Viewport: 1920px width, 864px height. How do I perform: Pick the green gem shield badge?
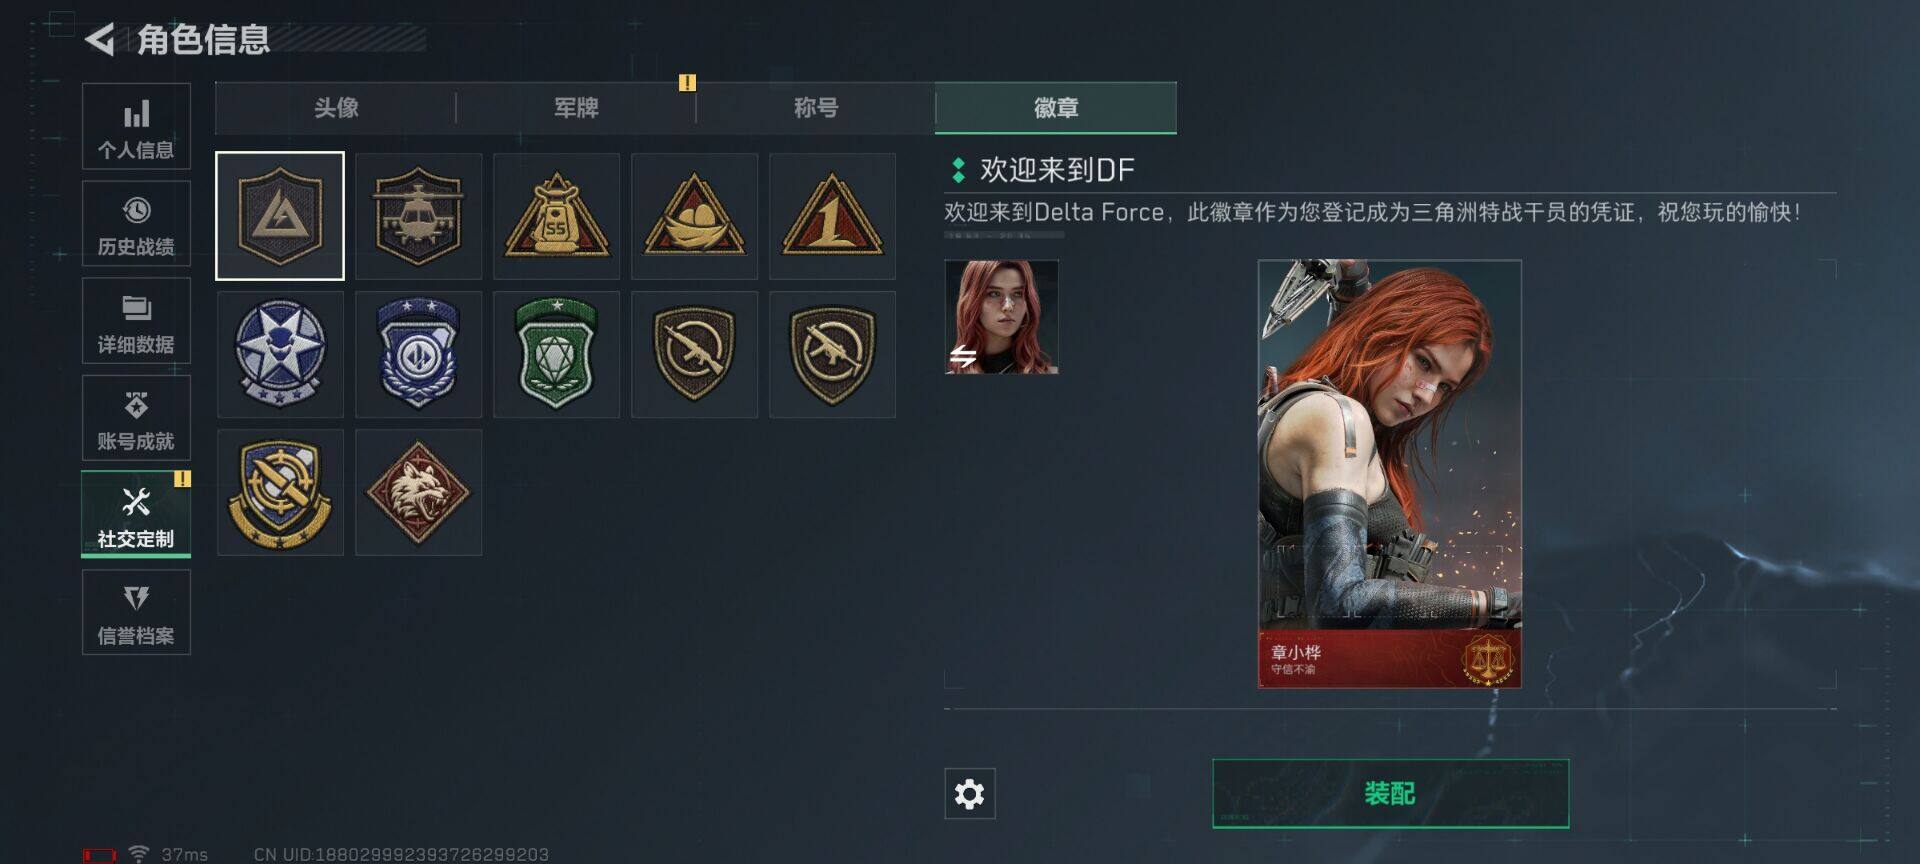point(556,354)
